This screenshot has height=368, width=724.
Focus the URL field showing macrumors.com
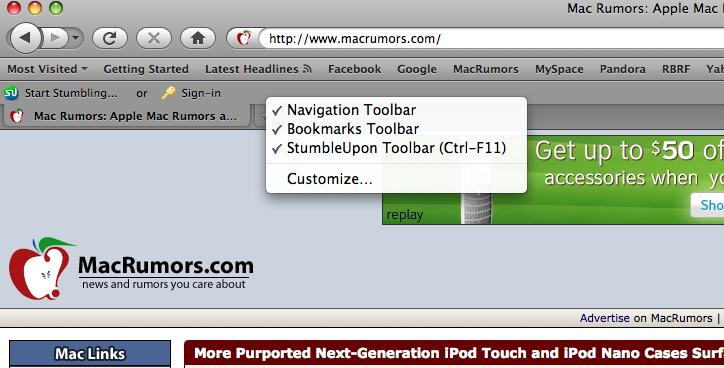(492, 38)
